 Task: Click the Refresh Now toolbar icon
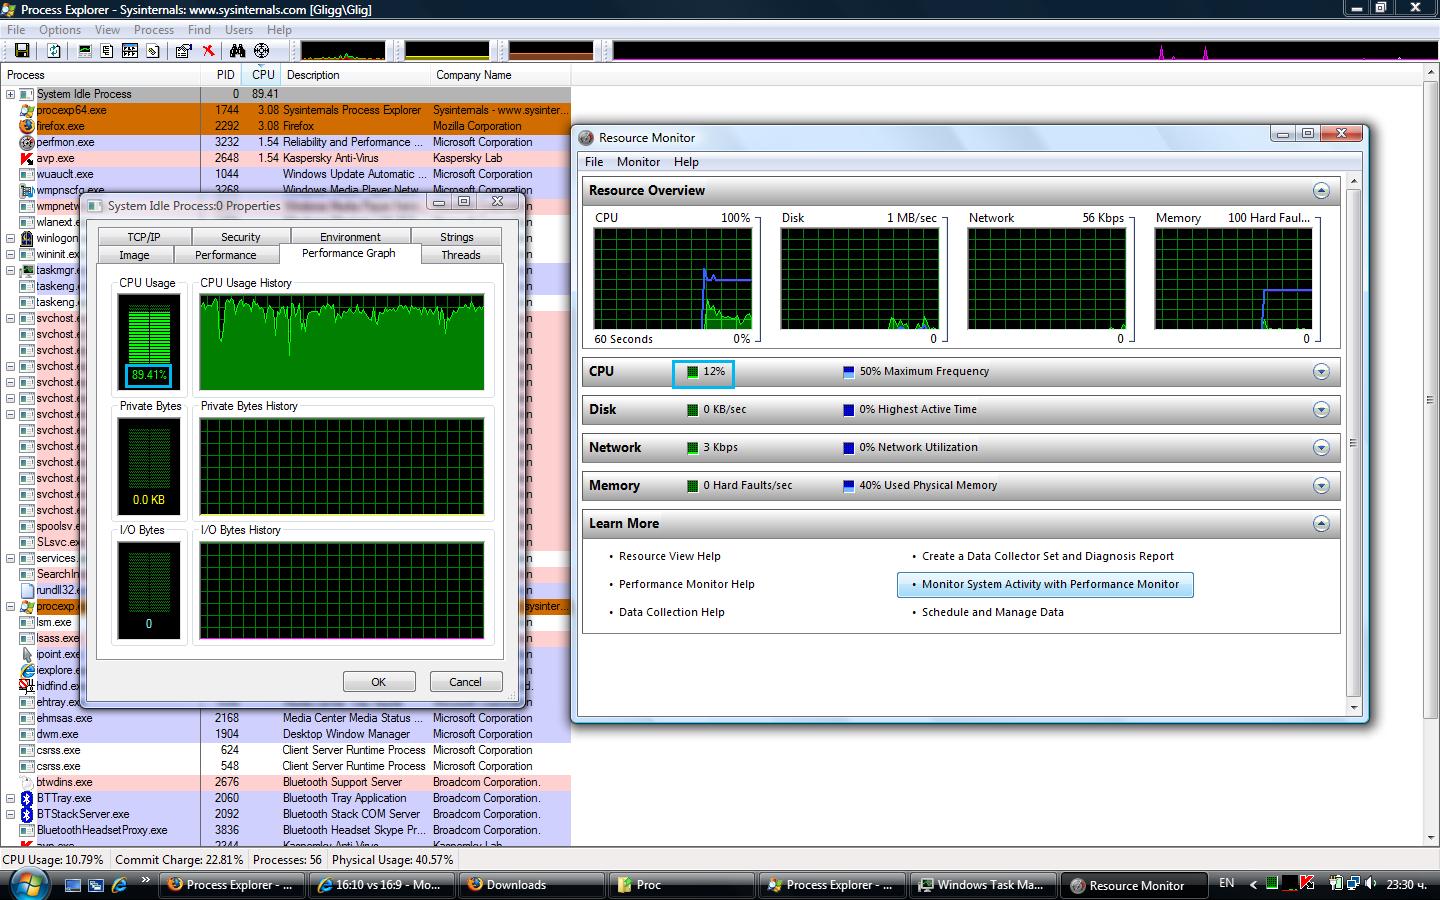pyautogui.click(x=54, y=50)
